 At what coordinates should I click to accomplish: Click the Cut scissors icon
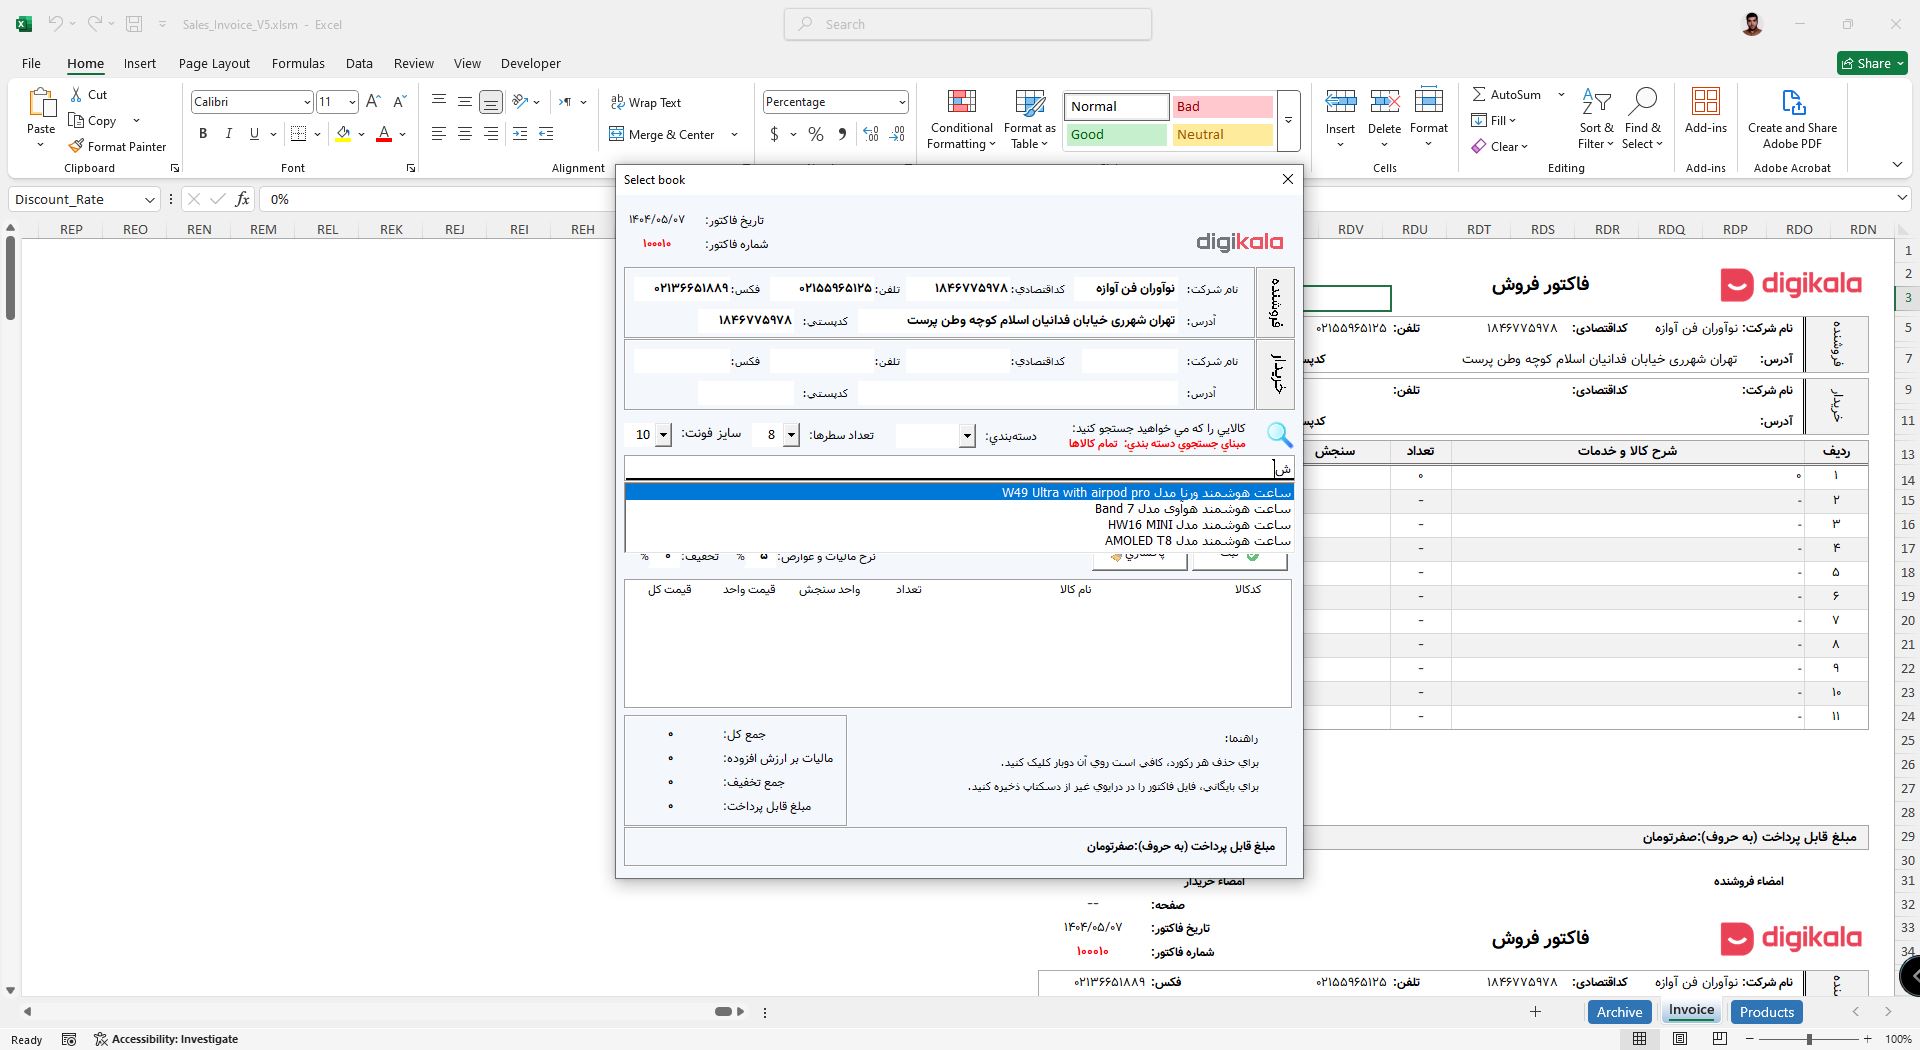tap(76, 94)
